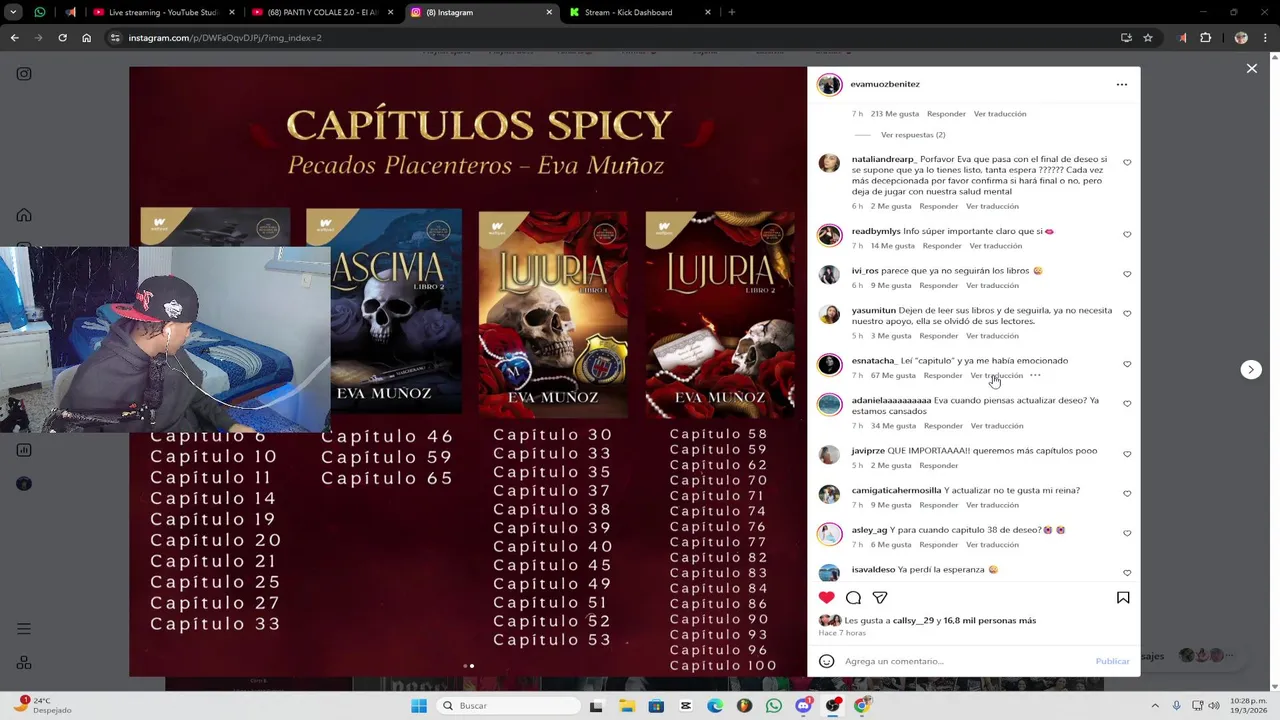Viewport: 1280px width, 720px height.
Task: Open Microsoft Edge from the taskbar
Action: (x=715, y=706)
